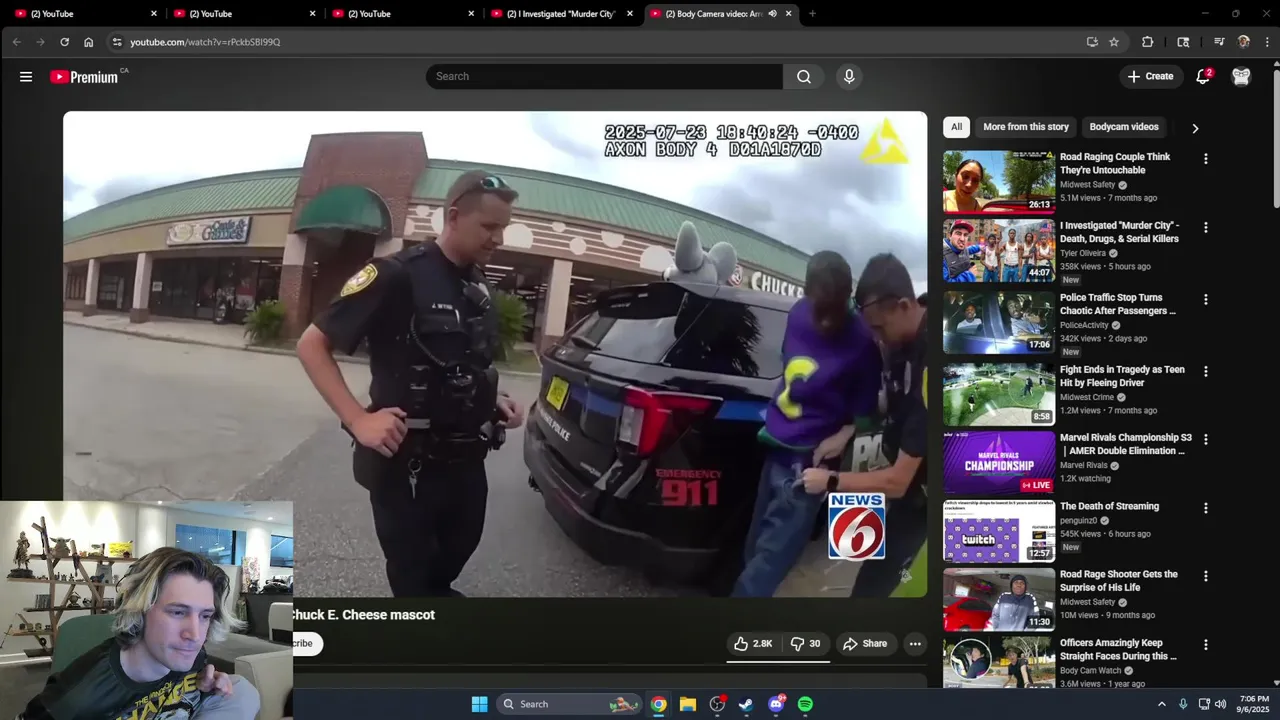The image size is (1280, 720).
Task: Go to YouTube Premium home logo
Action: tap(84, 77)
